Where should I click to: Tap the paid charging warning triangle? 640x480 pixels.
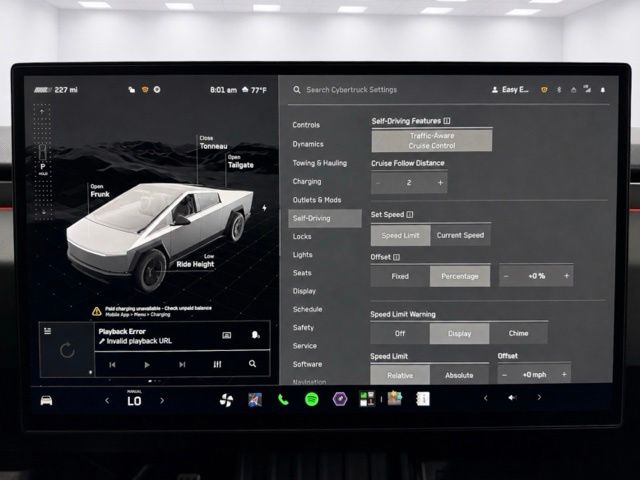pyautogui.click(x=97, y=311)
